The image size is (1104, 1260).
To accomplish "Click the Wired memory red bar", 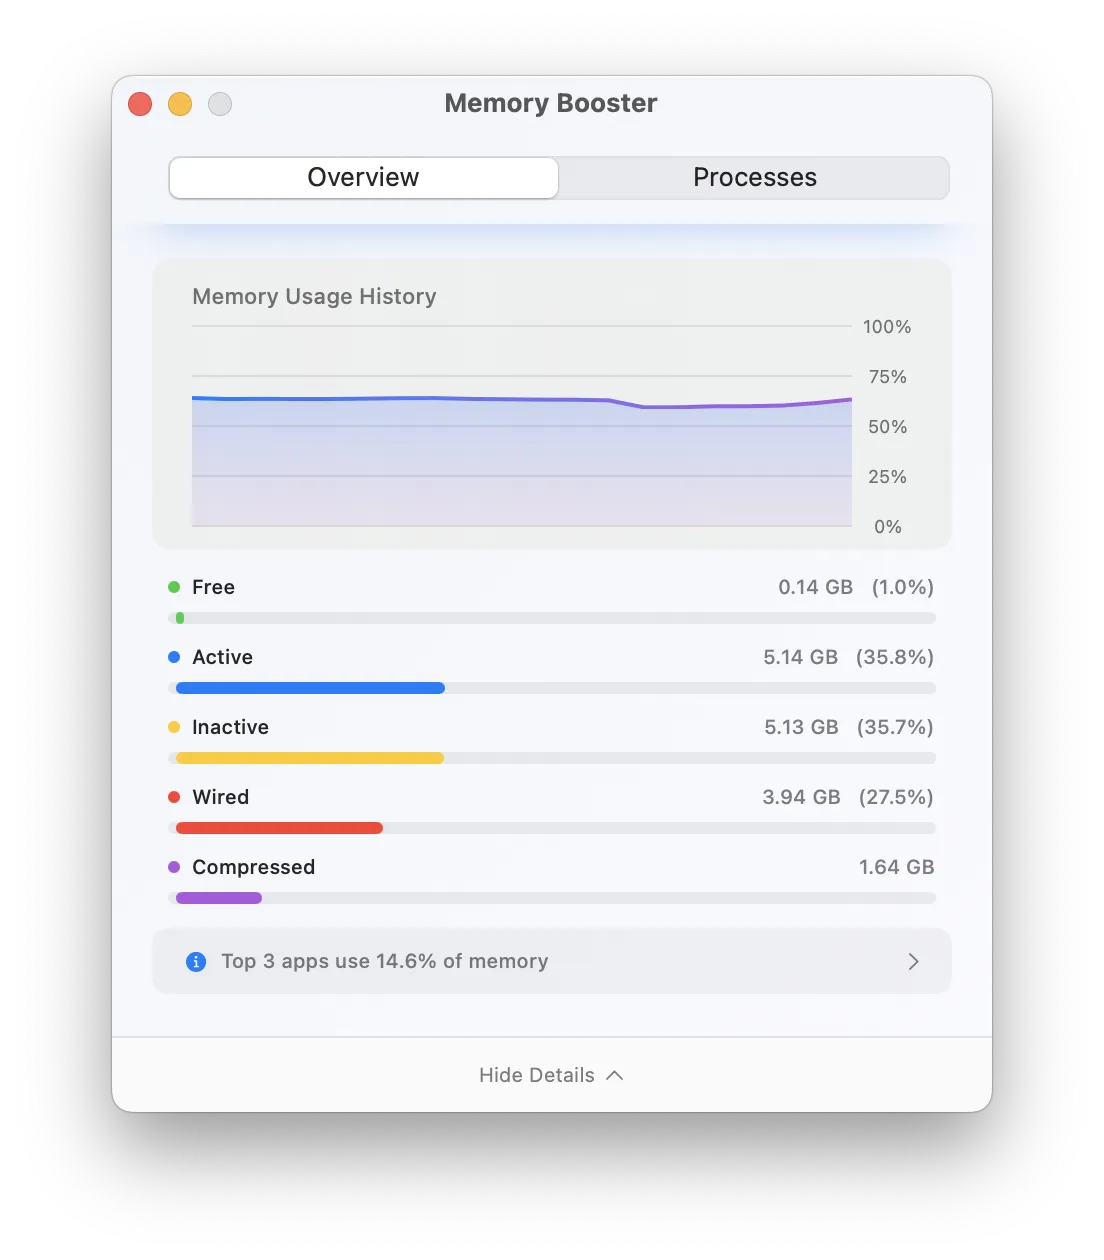I will pos(279,828).
